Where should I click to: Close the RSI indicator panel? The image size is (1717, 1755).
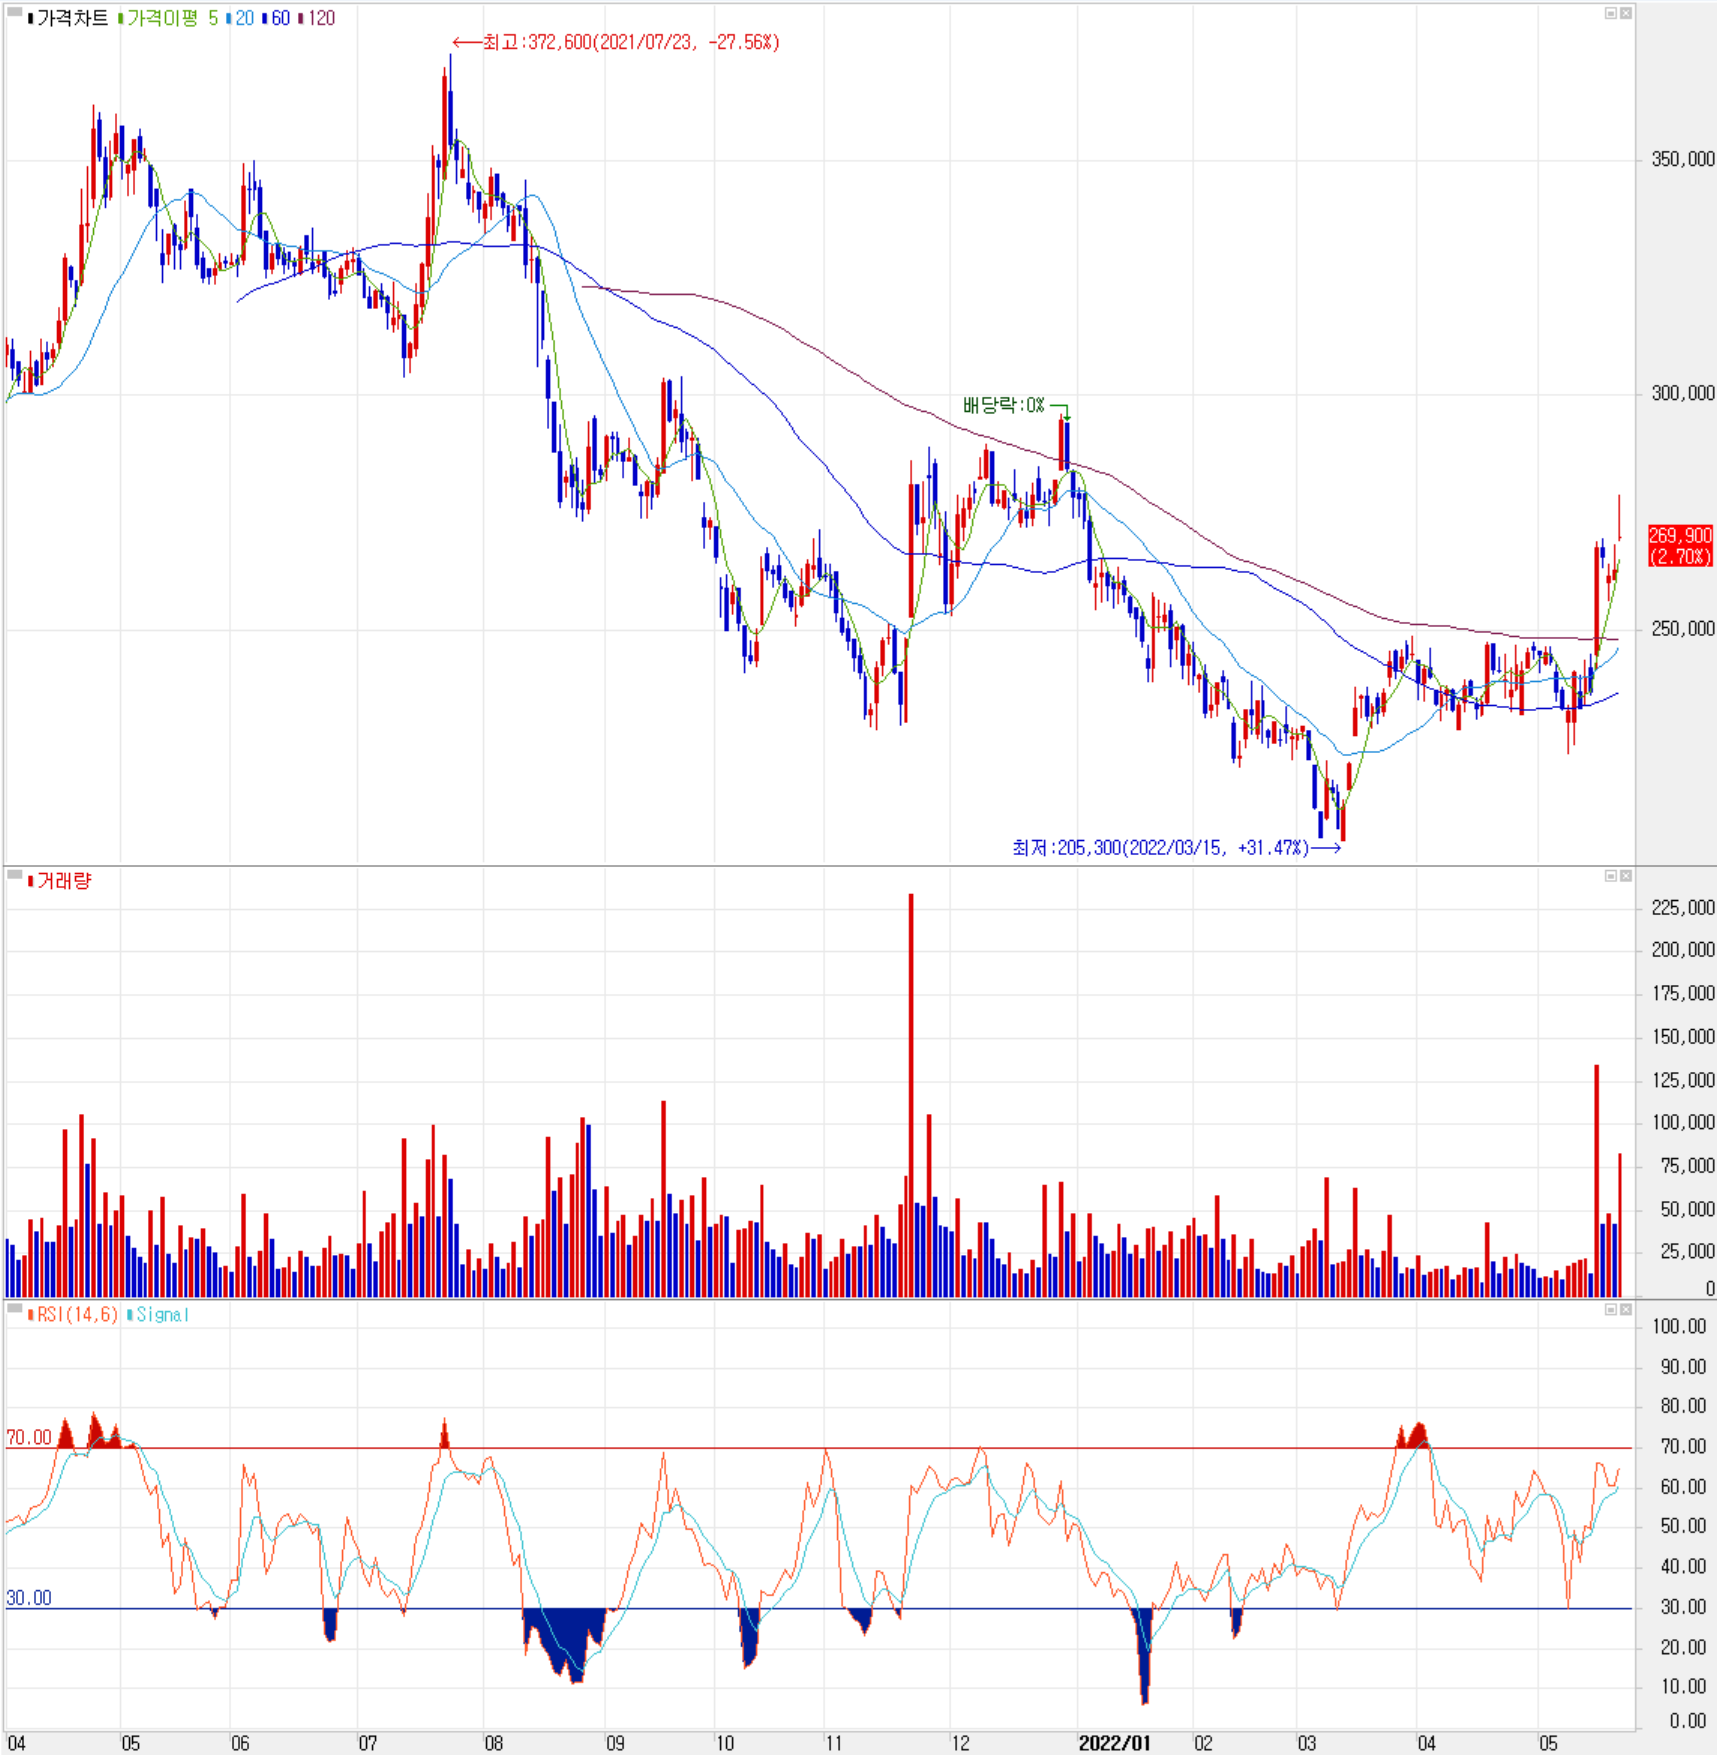[x=1625, y=1309]
